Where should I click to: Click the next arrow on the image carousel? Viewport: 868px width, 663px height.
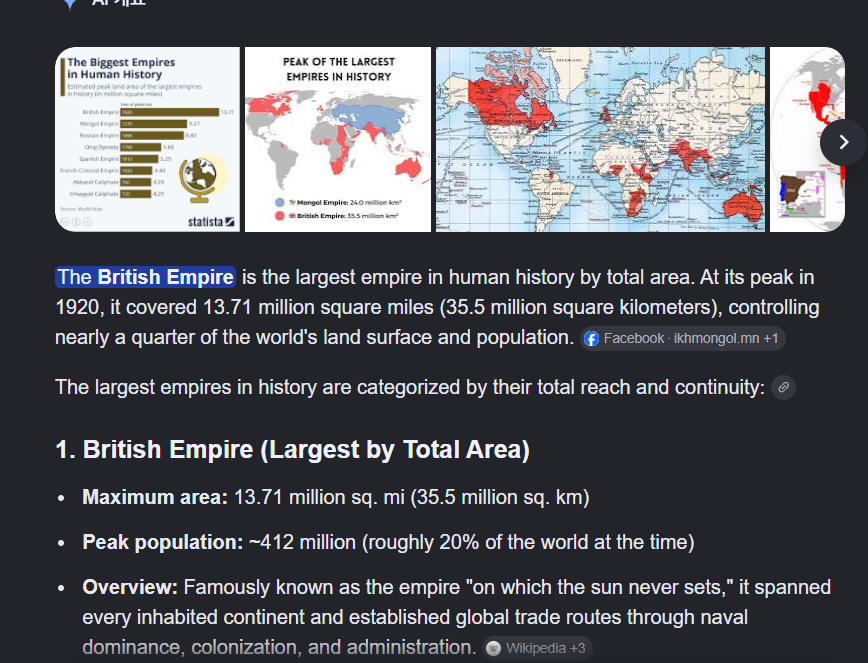[843, 142]
